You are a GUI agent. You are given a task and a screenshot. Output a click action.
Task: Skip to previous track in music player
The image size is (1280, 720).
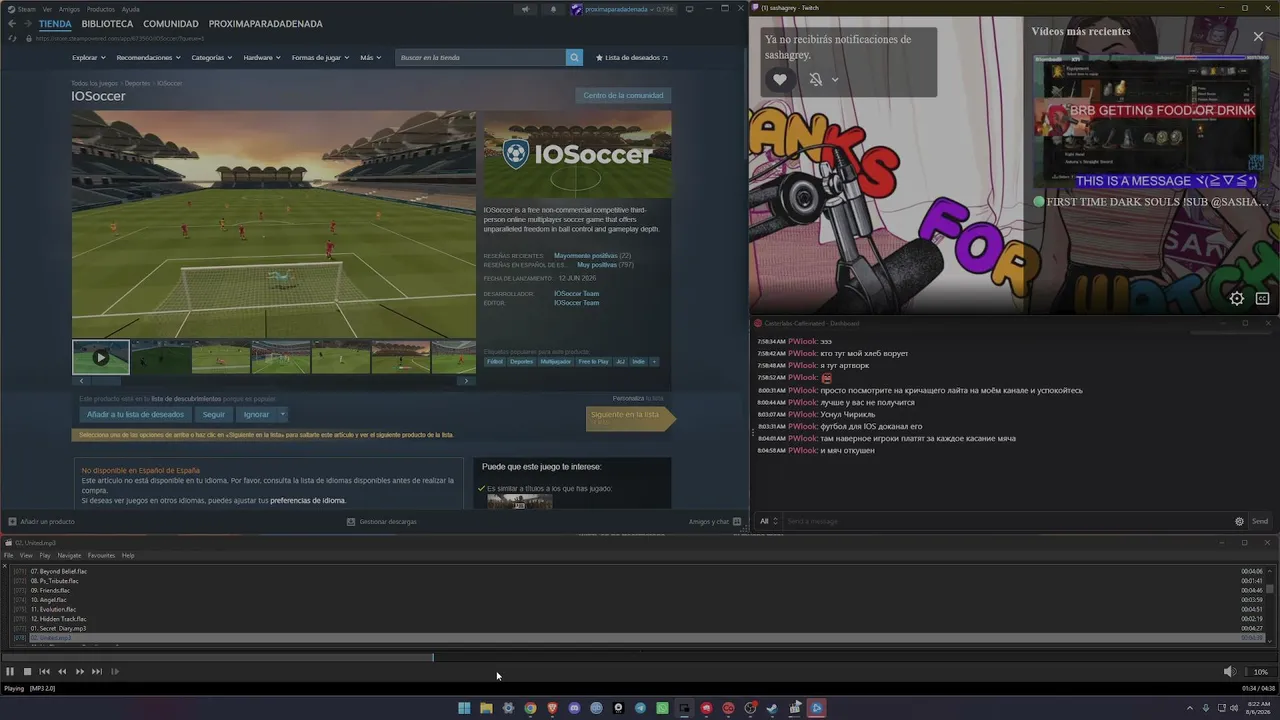(44, 672)
